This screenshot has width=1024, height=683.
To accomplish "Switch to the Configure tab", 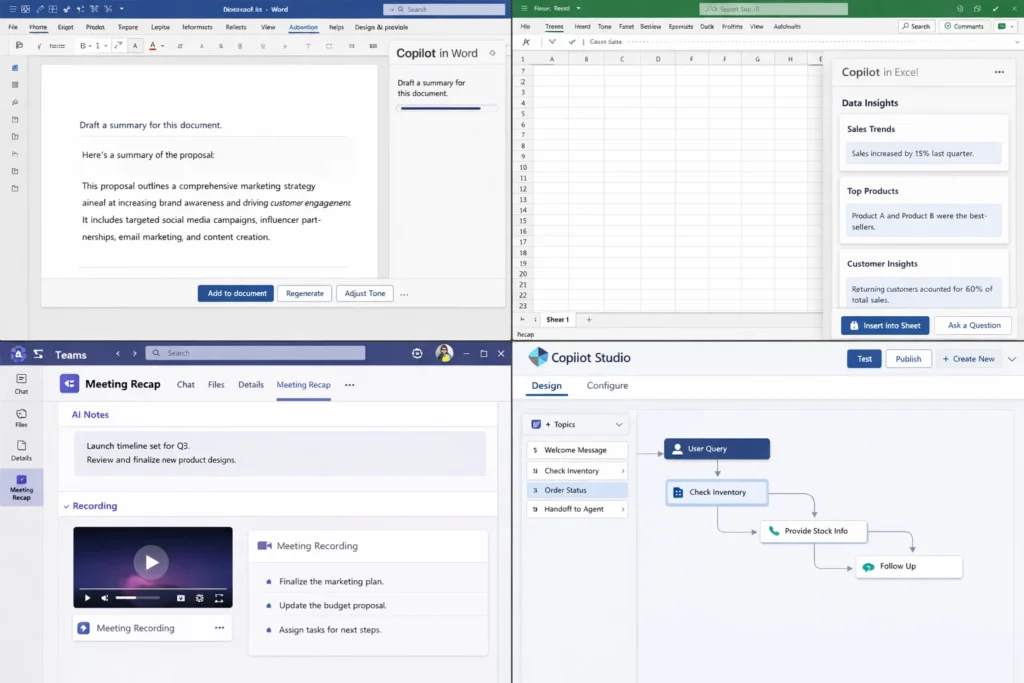I will tap(609, 385).
